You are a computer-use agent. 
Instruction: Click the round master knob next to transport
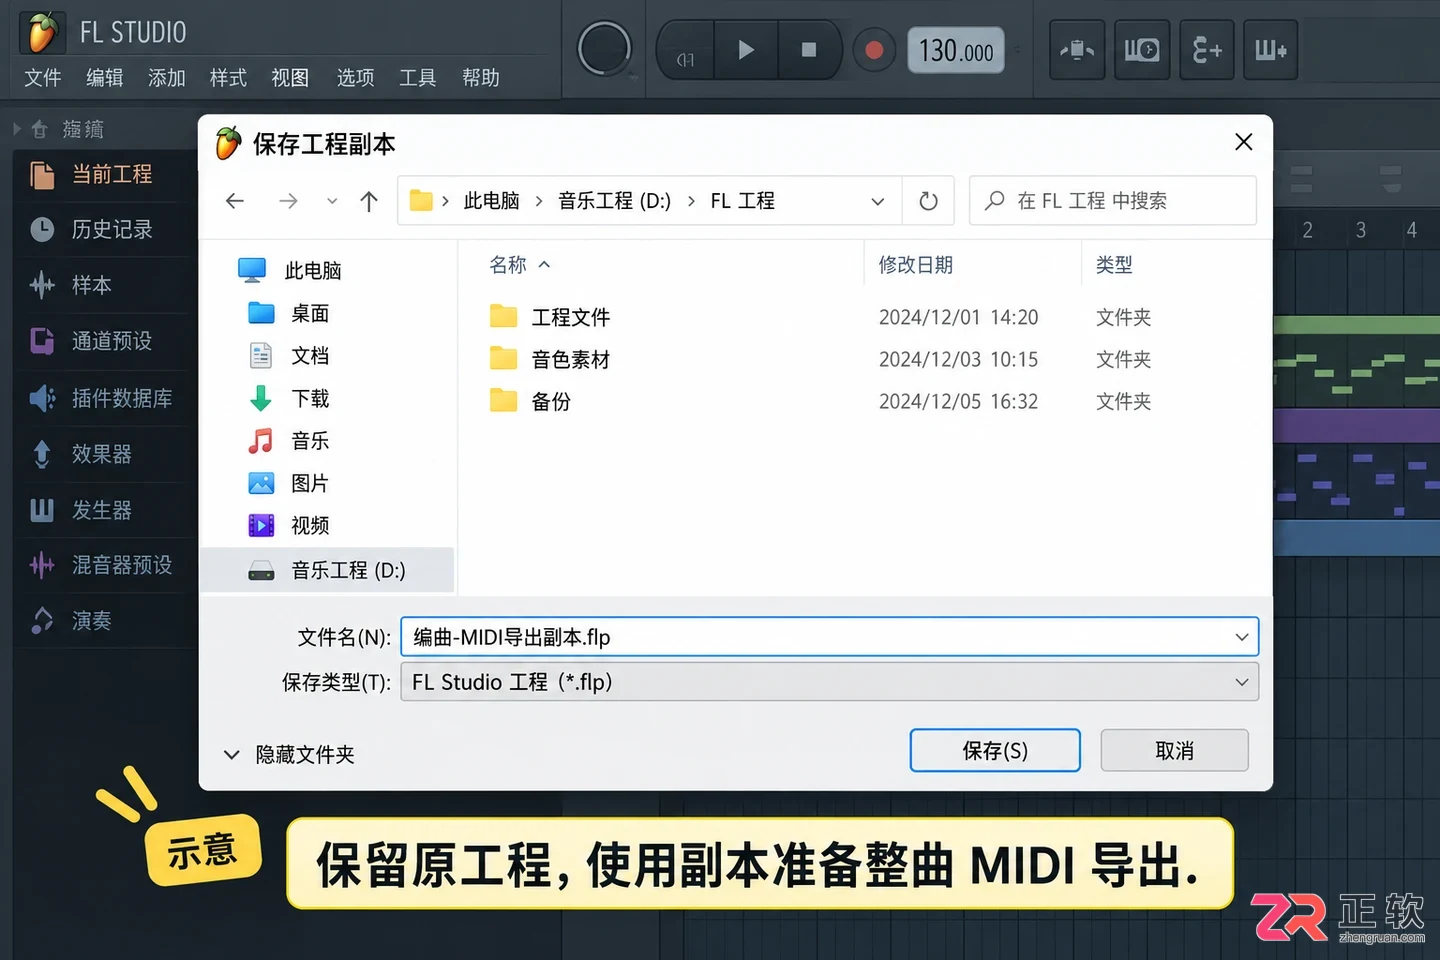[604, 49]
